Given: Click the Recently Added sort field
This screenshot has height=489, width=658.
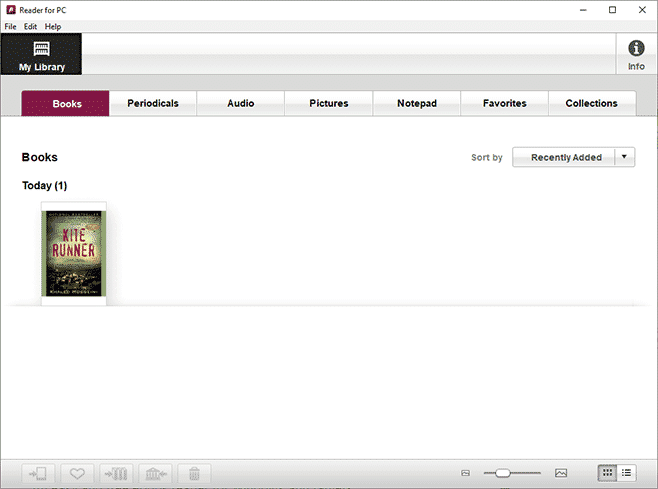Looking at the screenshot, I should coord(565,157).
